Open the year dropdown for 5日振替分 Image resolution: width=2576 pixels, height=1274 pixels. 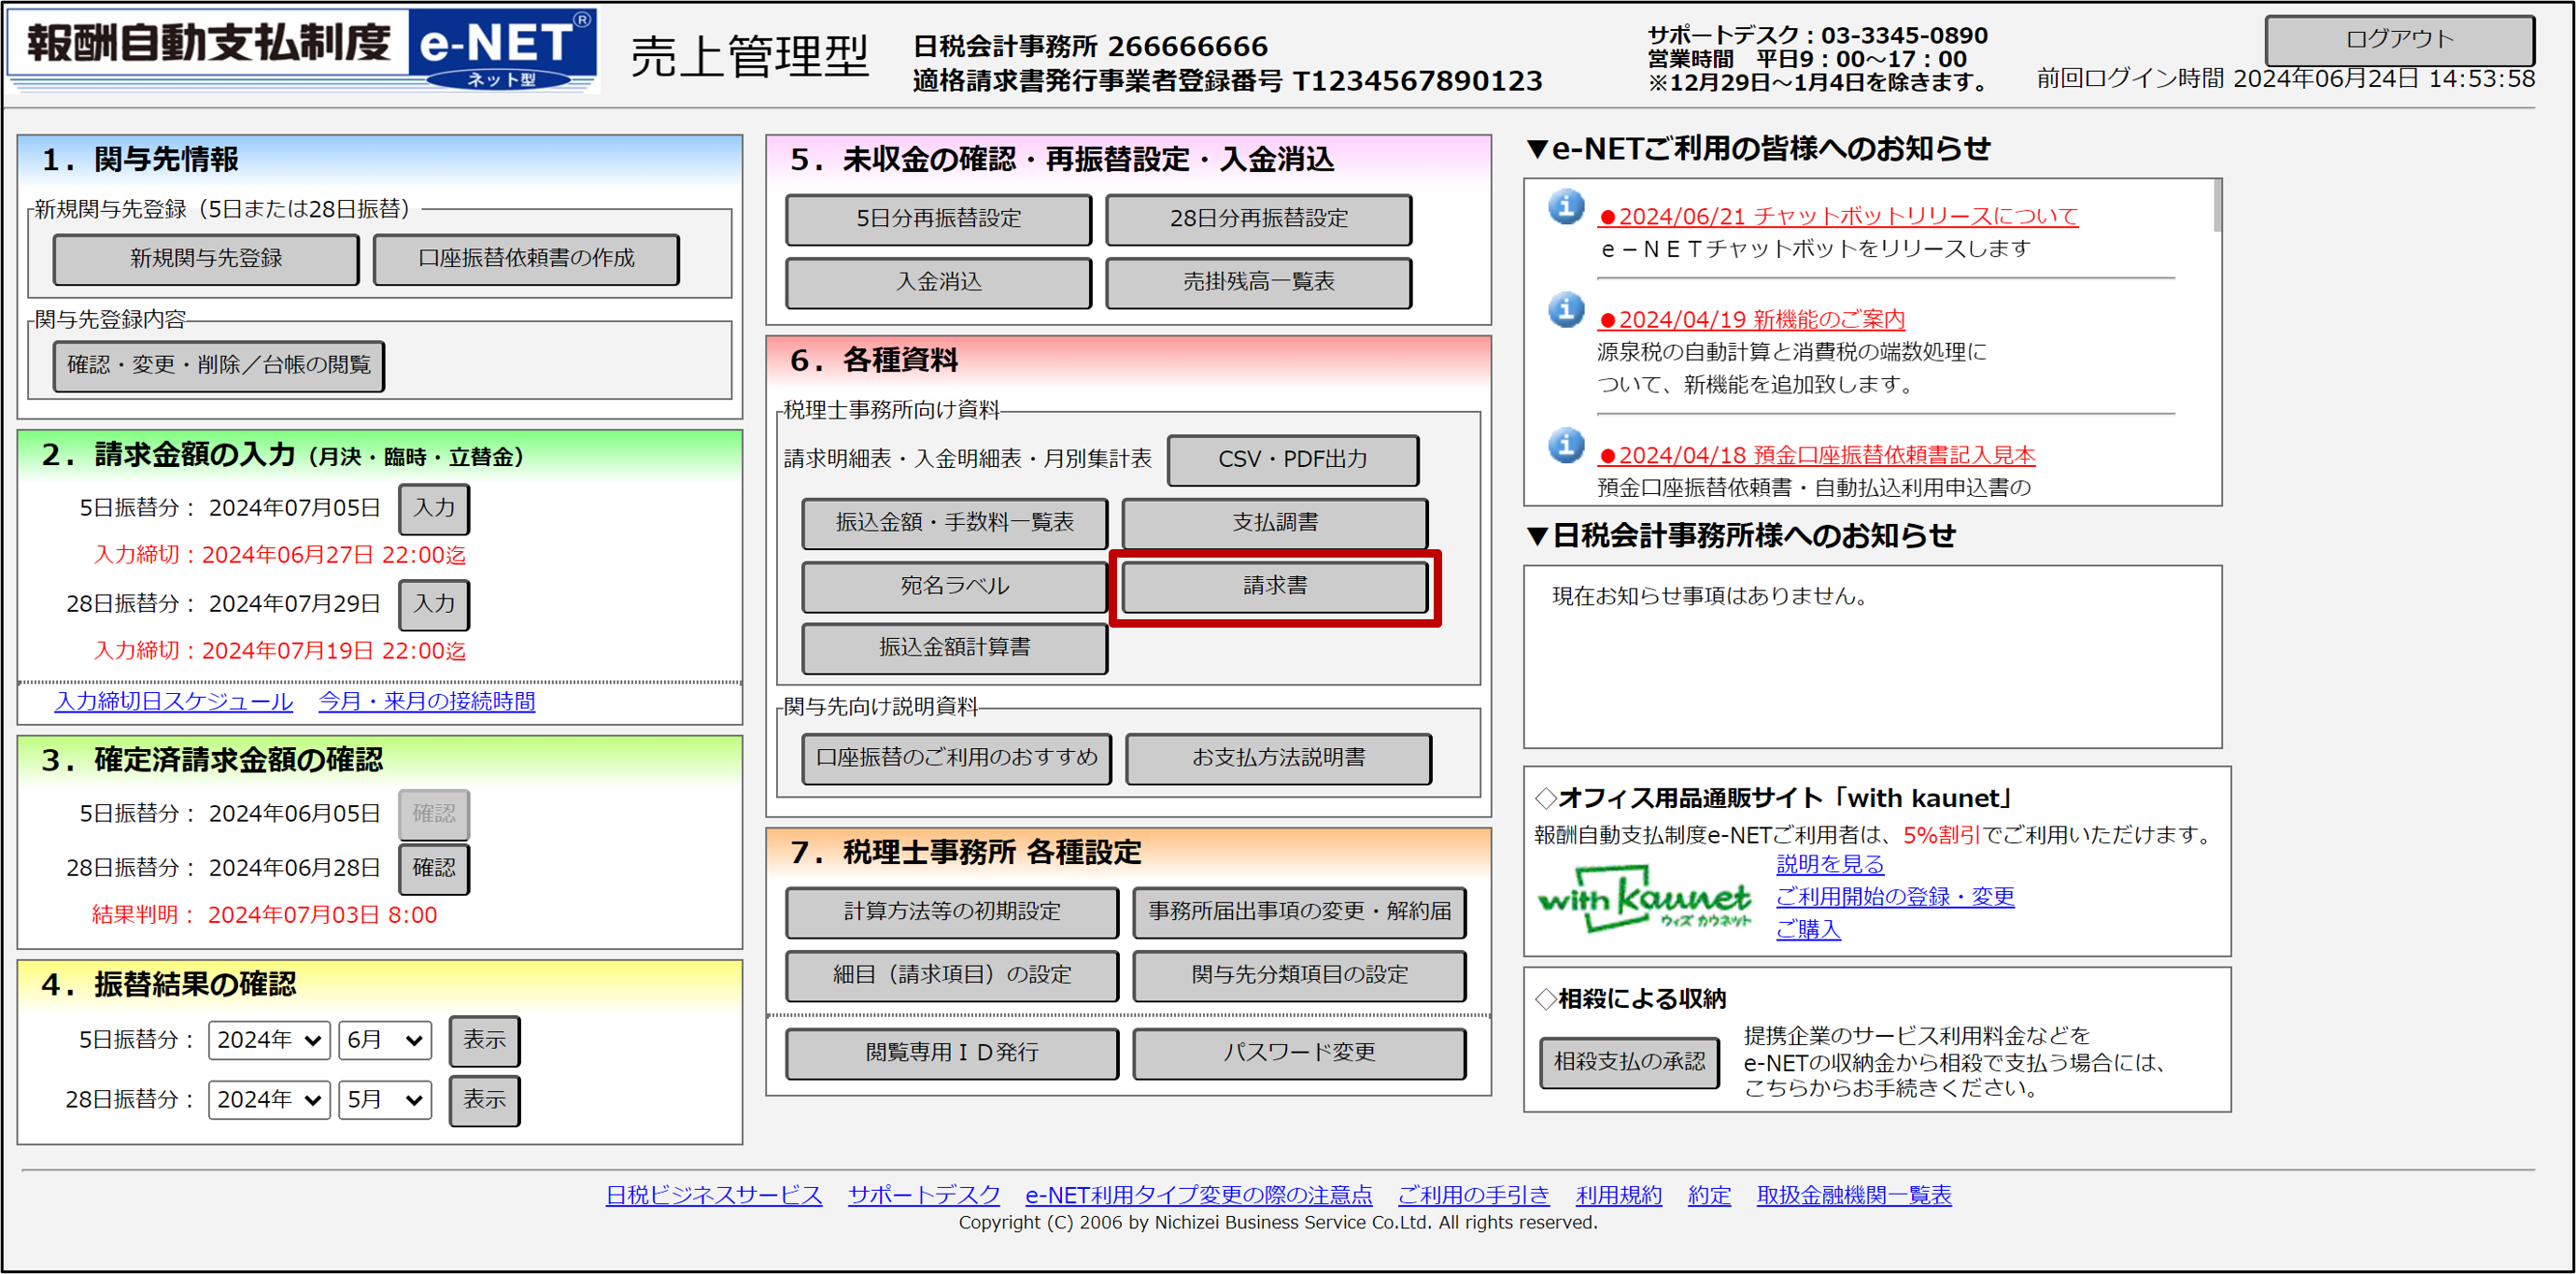[x=268, y=1040]
